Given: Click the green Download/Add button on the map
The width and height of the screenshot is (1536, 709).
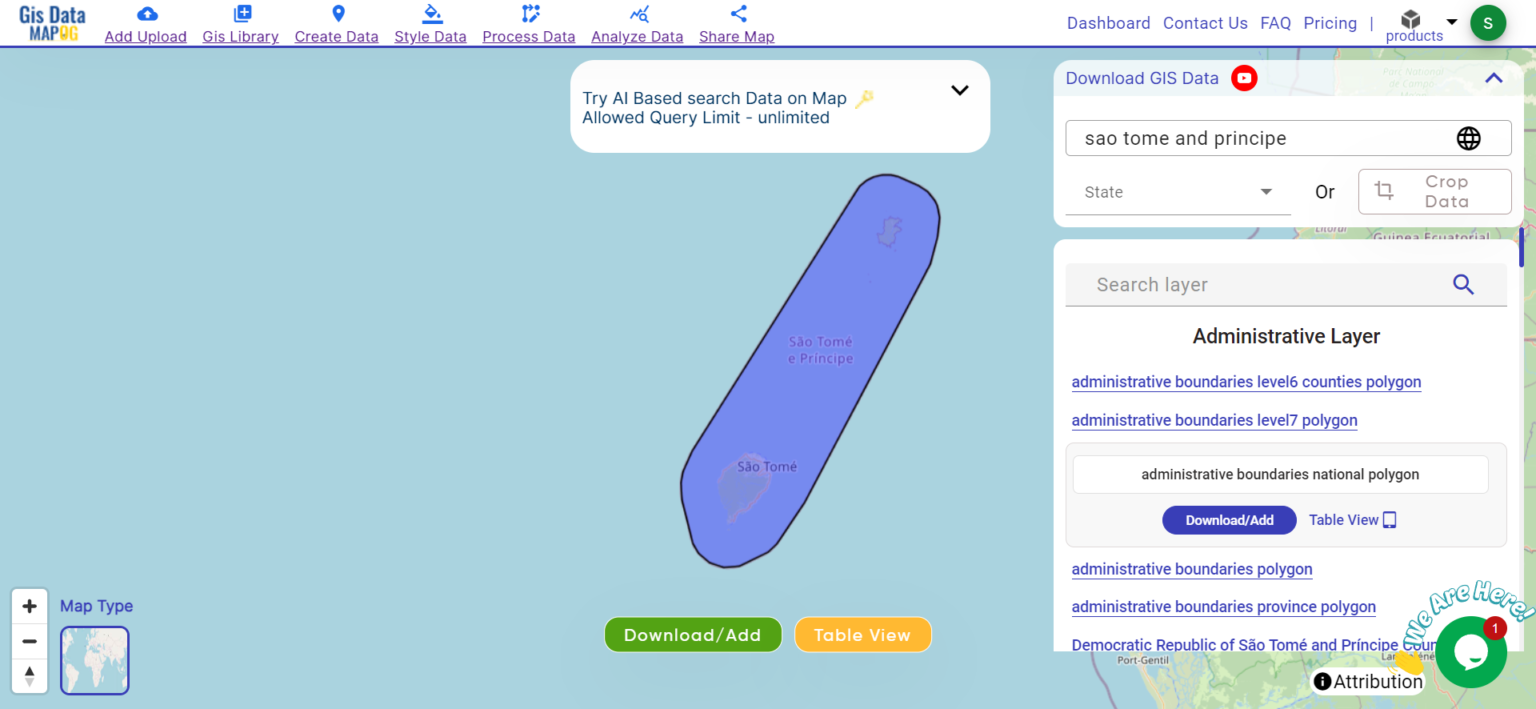Looking at the screenshot, I should (692, 634).
